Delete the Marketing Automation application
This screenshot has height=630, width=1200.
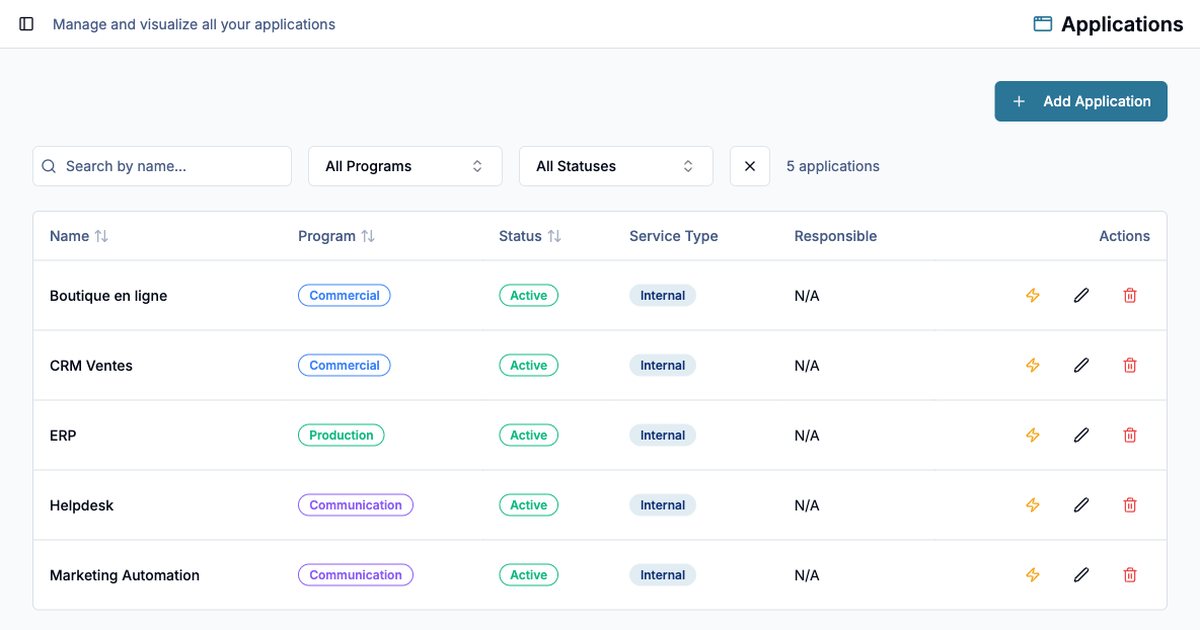(x=1130, y=575)
